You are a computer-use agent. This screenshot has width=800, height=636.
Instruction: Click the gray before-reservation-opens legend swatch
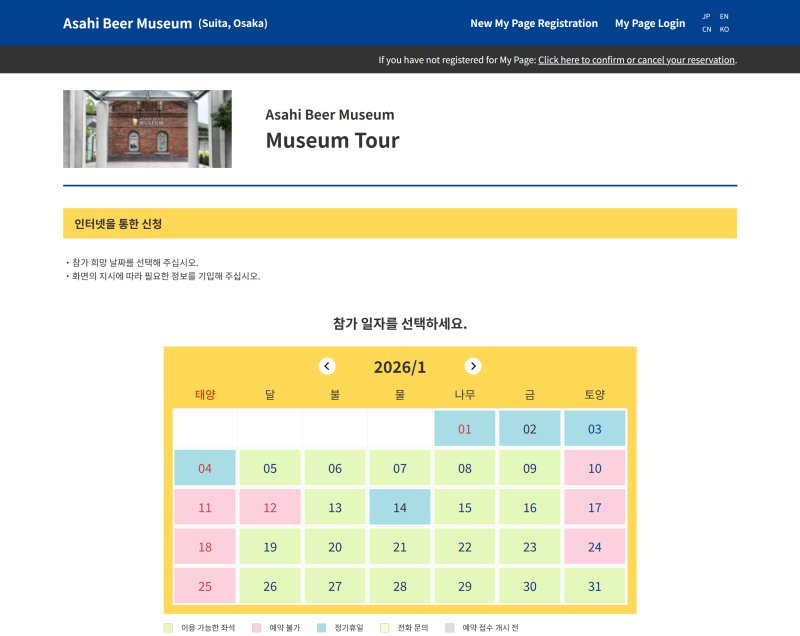pos(449,627)
